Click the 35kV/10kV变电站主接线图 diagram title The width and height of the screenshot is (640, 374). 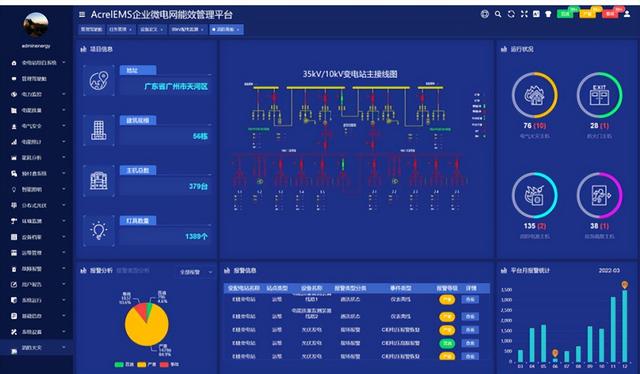[350, 74]
